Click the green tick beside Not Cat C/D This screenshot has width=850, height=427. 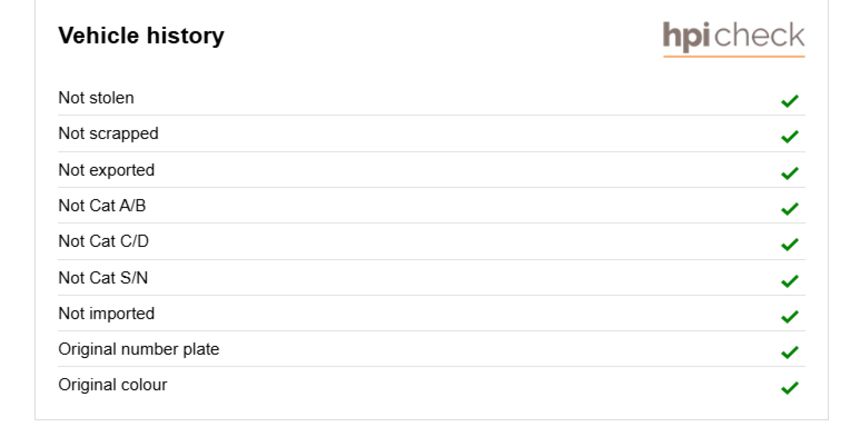[x=790, y=244]
